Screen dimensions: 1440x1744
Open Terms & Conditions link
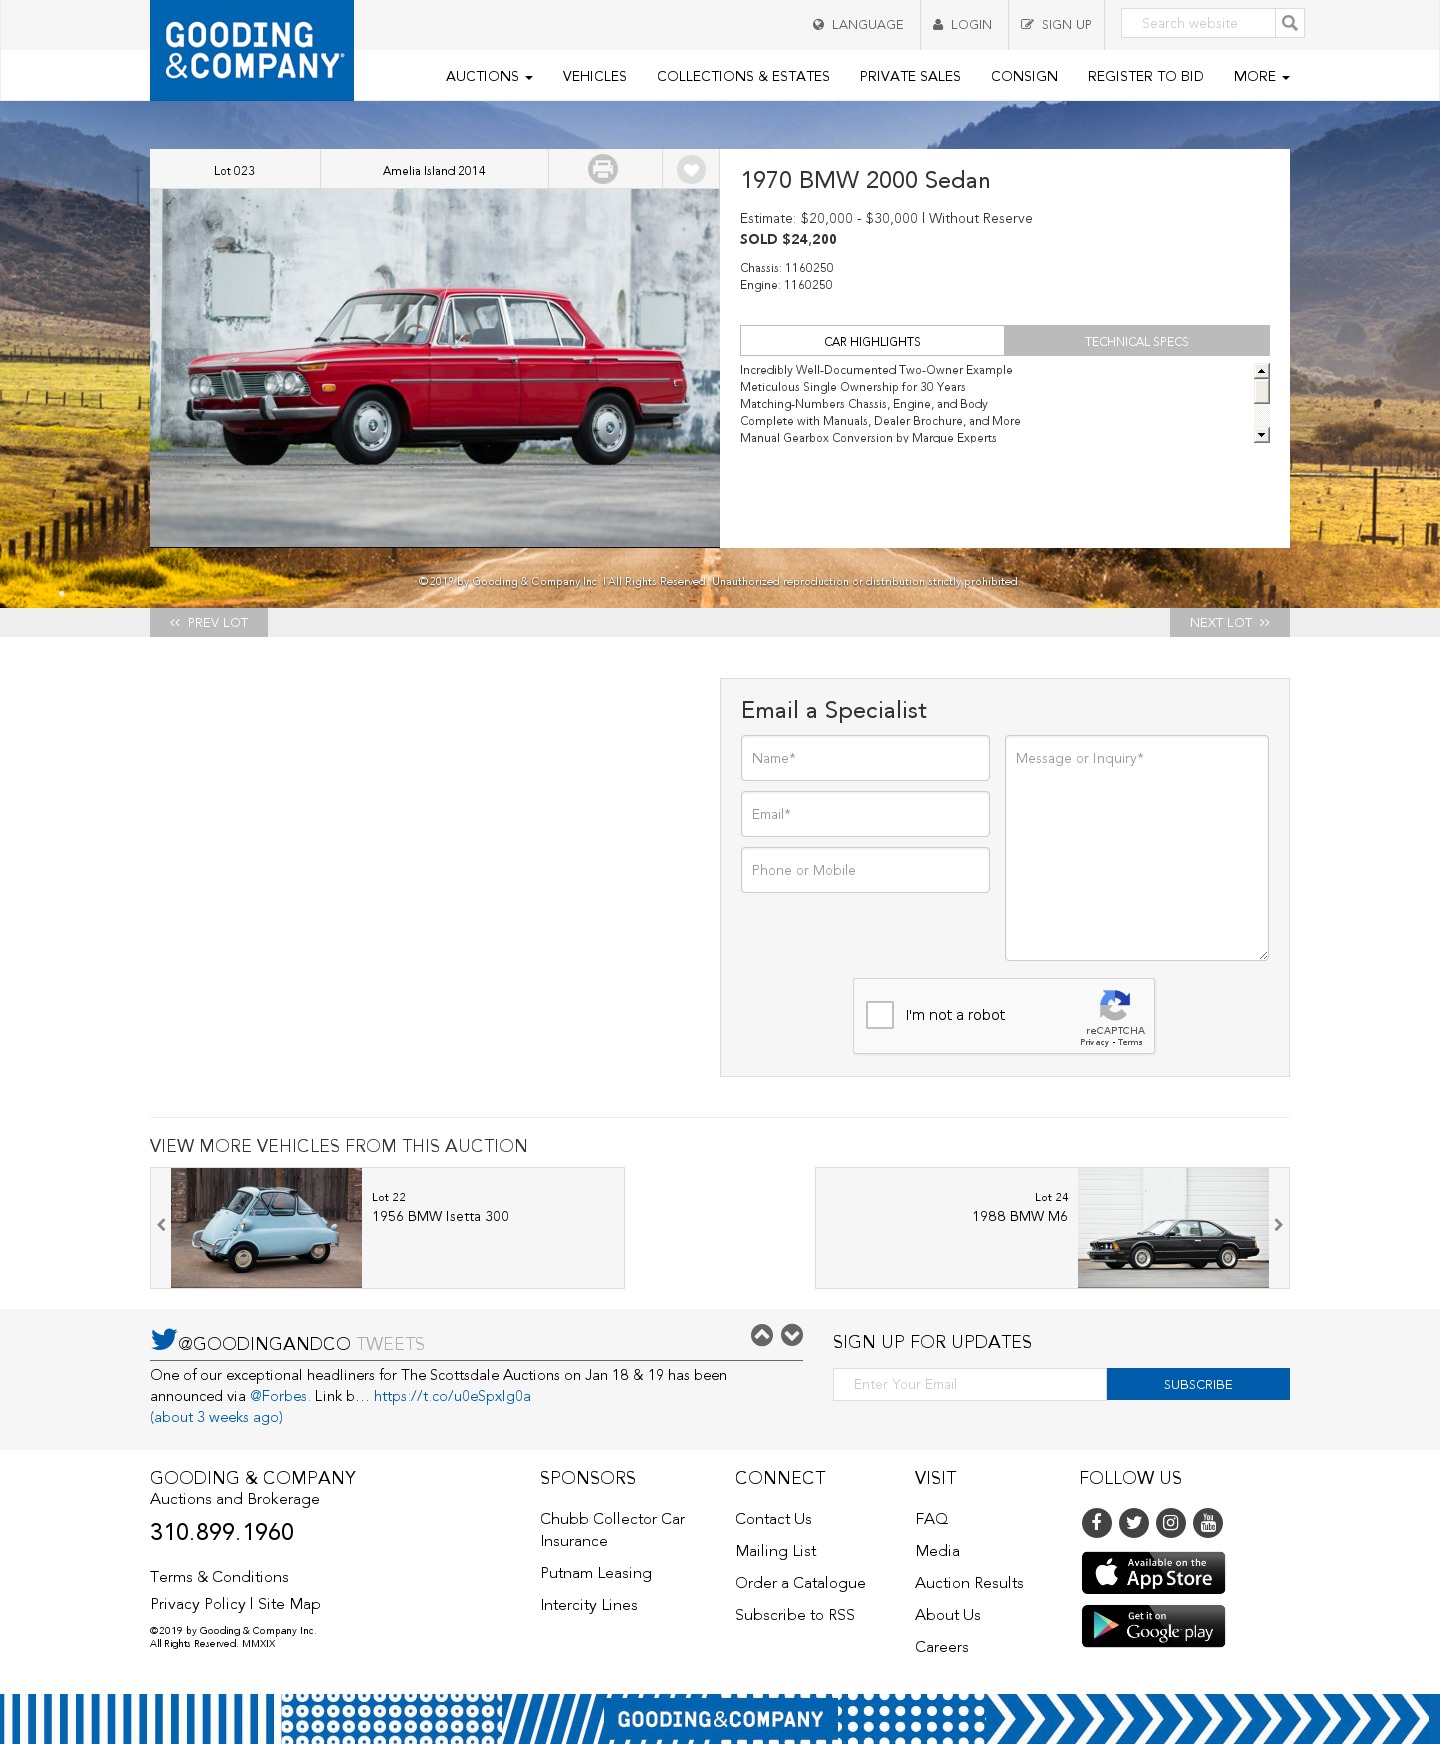[219, 1576]
